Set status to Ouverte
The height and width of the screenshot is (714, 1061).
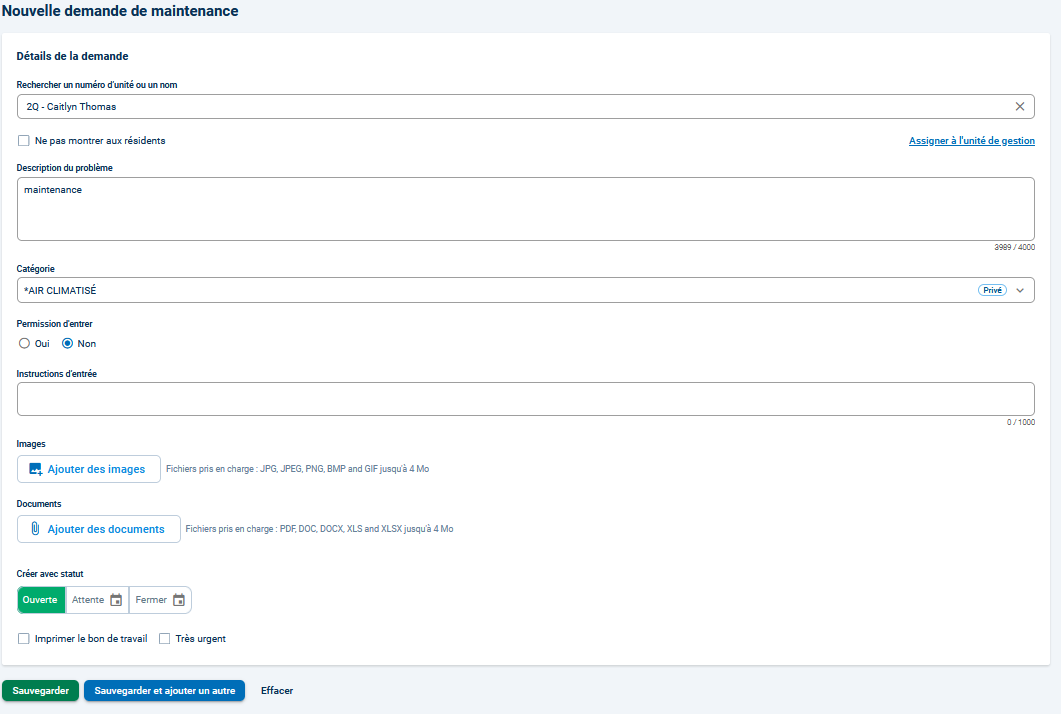click(x=41, y=600)
